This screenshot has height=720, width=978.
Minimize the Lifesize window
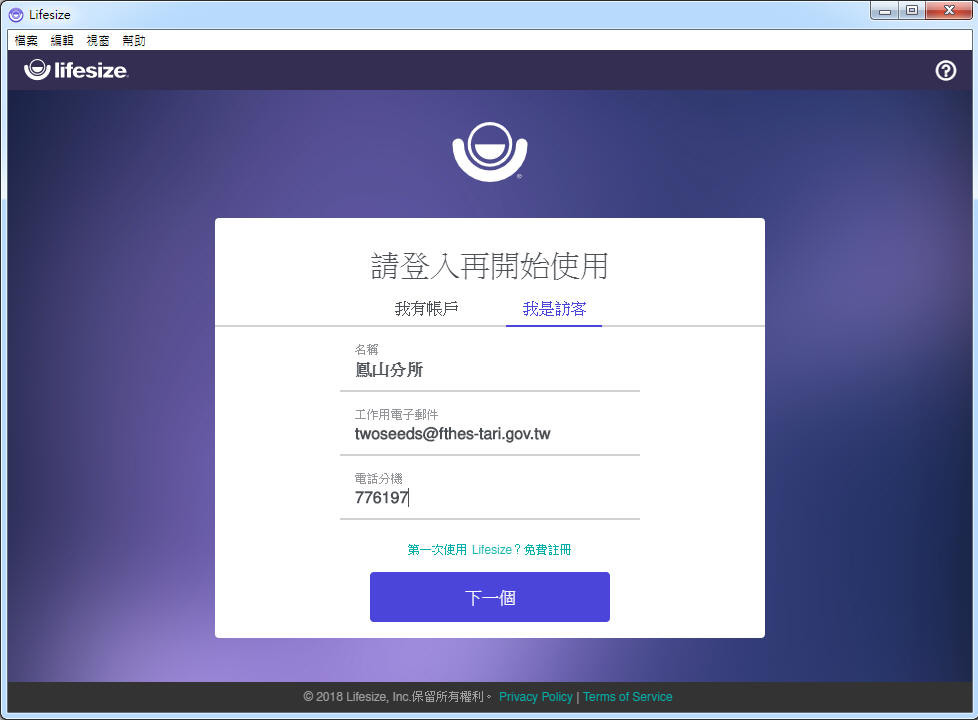tap(884, 11)
